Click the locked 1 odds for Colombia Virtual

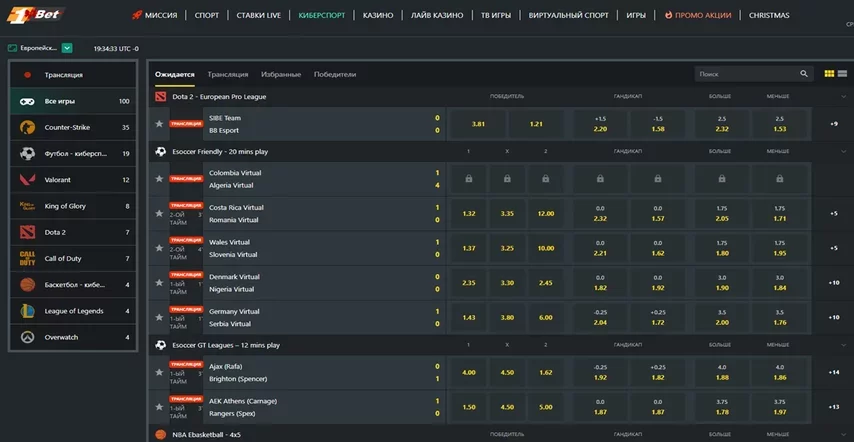(x=469, y=179)
